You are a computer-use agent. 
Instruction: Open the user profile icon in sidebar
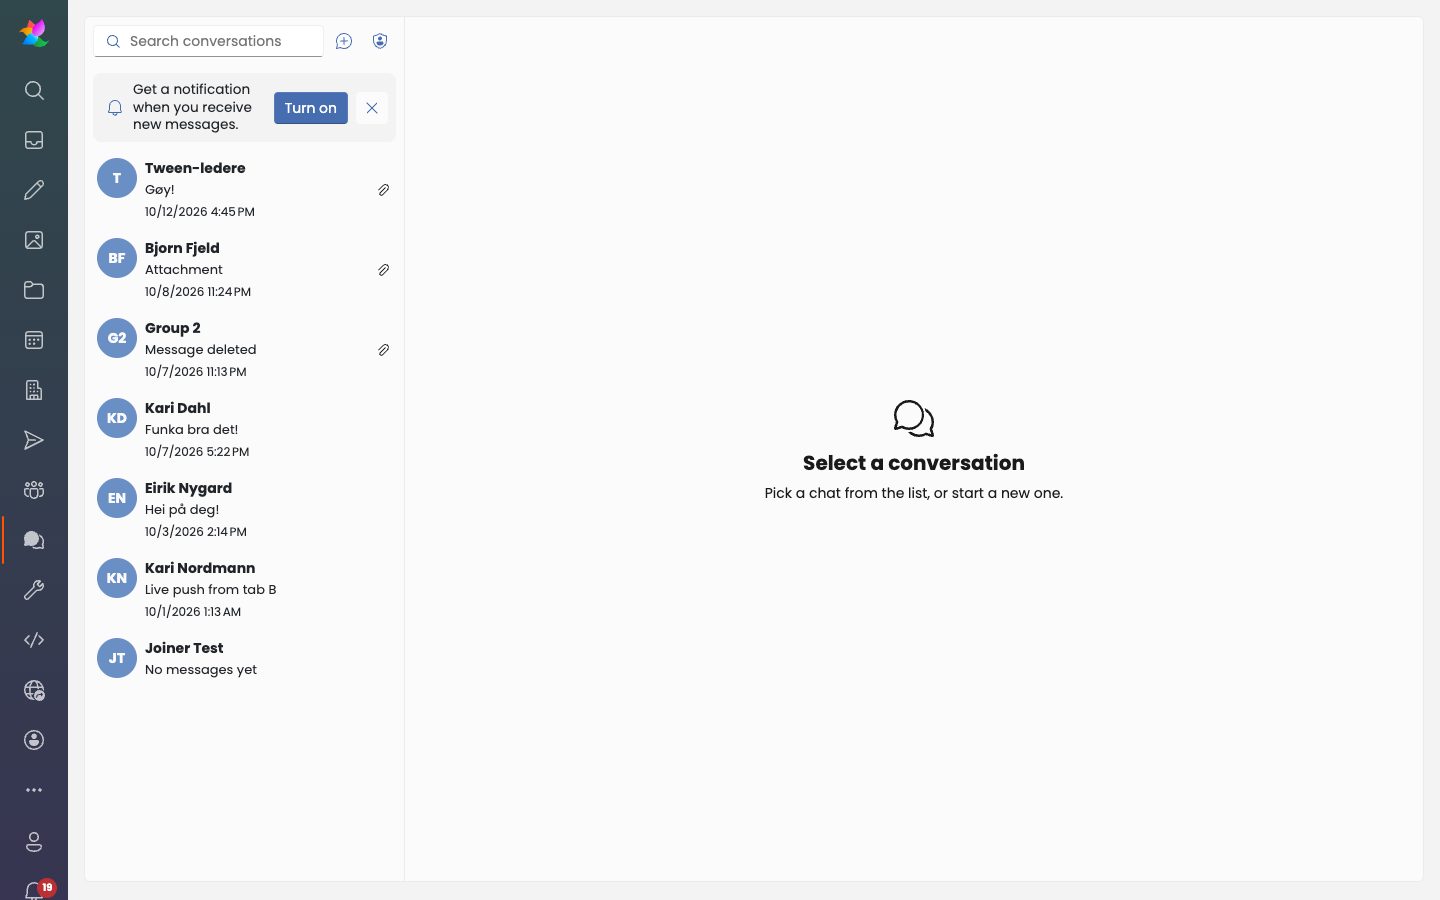[x=34, y=842]
